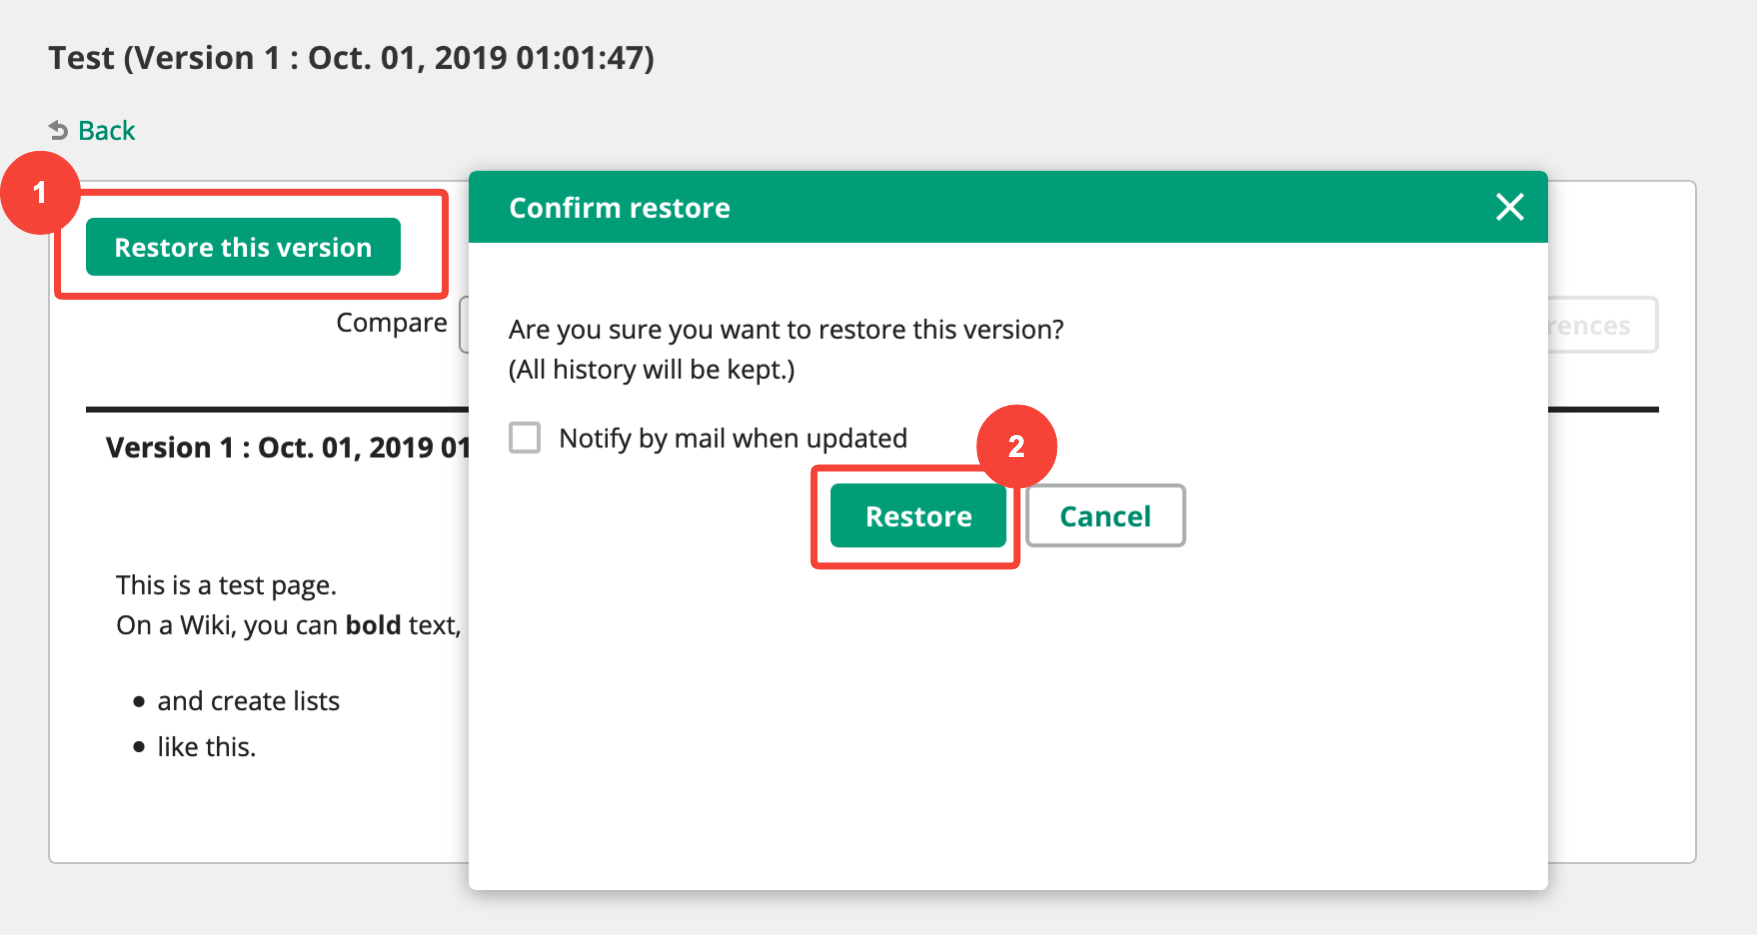Click the red number 2 annotation badge
This screenshot has height=936, width=1758.
(1016, 446)
